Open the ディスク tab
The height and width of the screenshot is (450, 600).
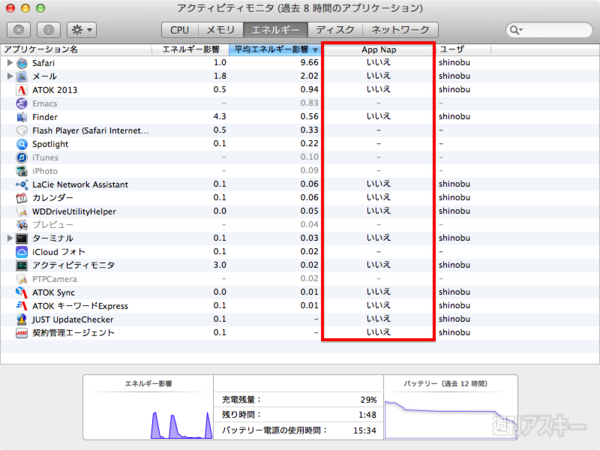(x=335, y=30)
